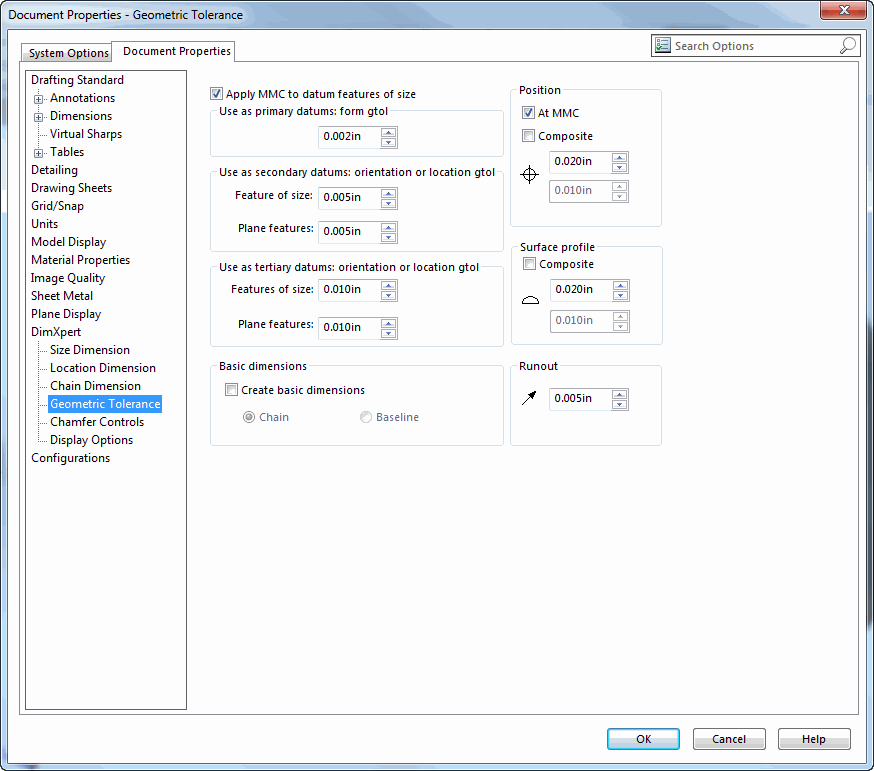Open Sheet Metal settings
Screen dimensions: 874x771
click(x=62, y=295)
